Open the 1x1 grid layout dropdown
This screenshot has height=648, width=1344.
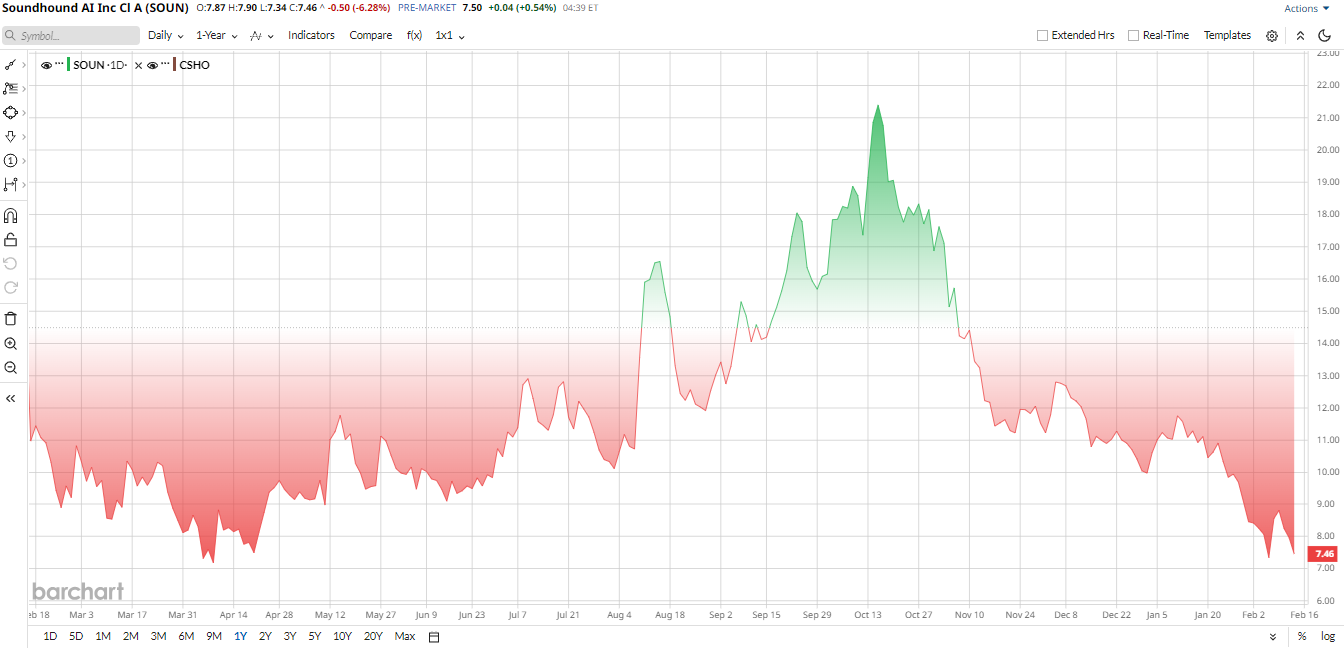pyautogui.click(x=450, y=35)
